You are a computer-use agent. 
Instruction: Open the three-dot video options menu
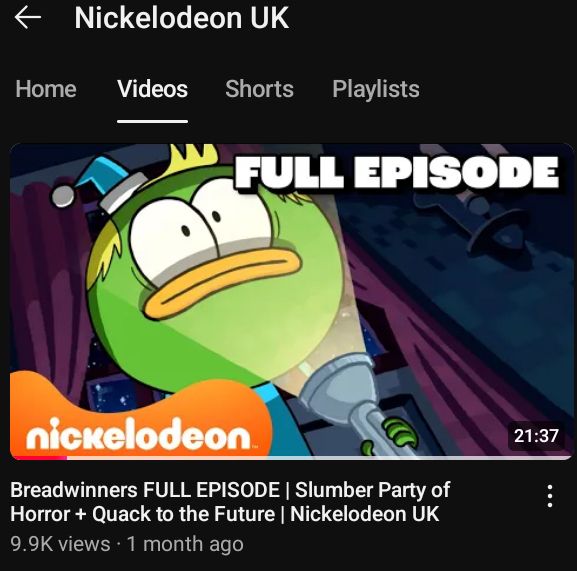point(550,496)
